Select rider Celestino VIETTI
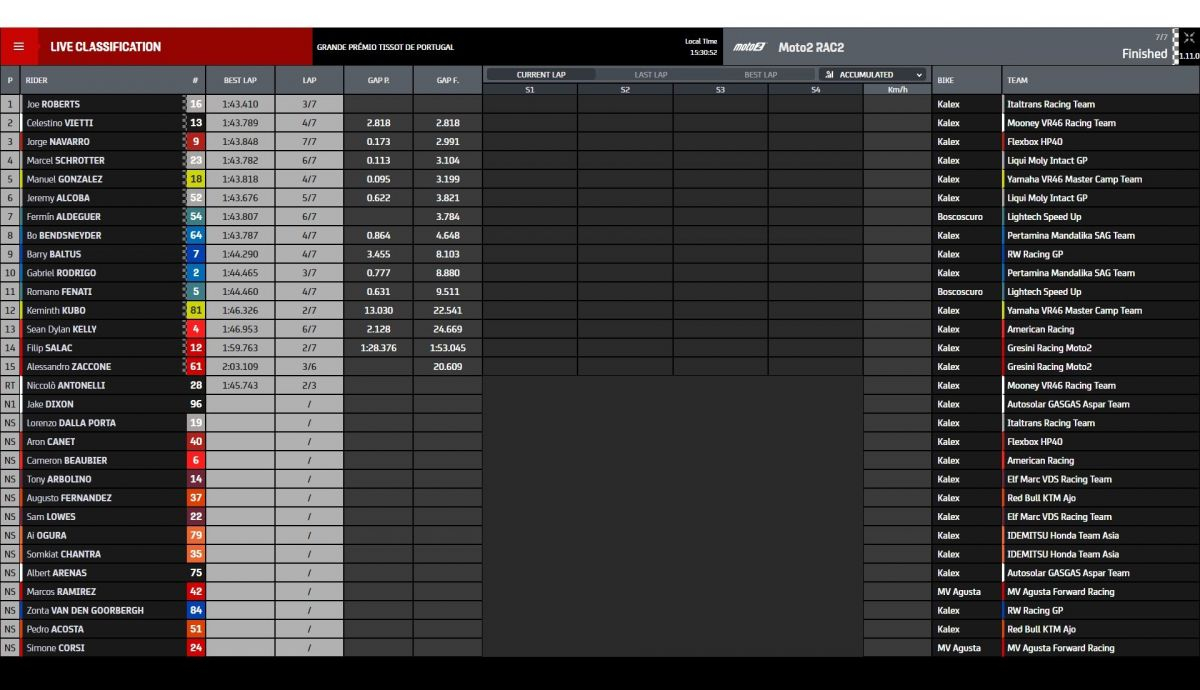Screen dimensions: 1200x690 59,123
